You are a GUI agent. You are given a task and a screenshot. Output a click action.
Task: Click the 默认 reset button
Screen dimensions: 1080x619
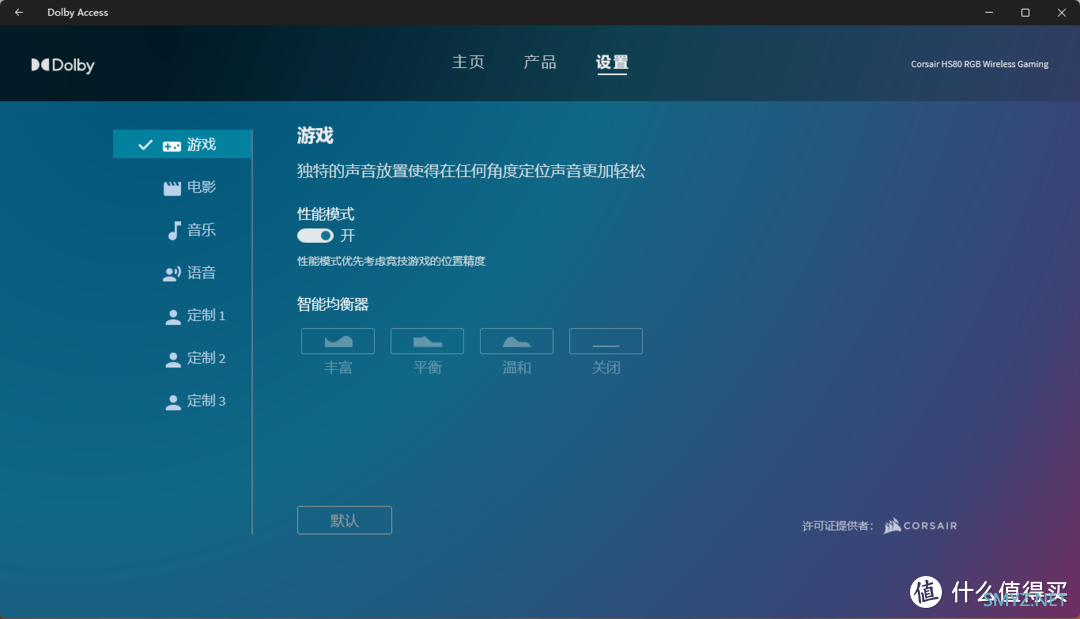[344, 521]
